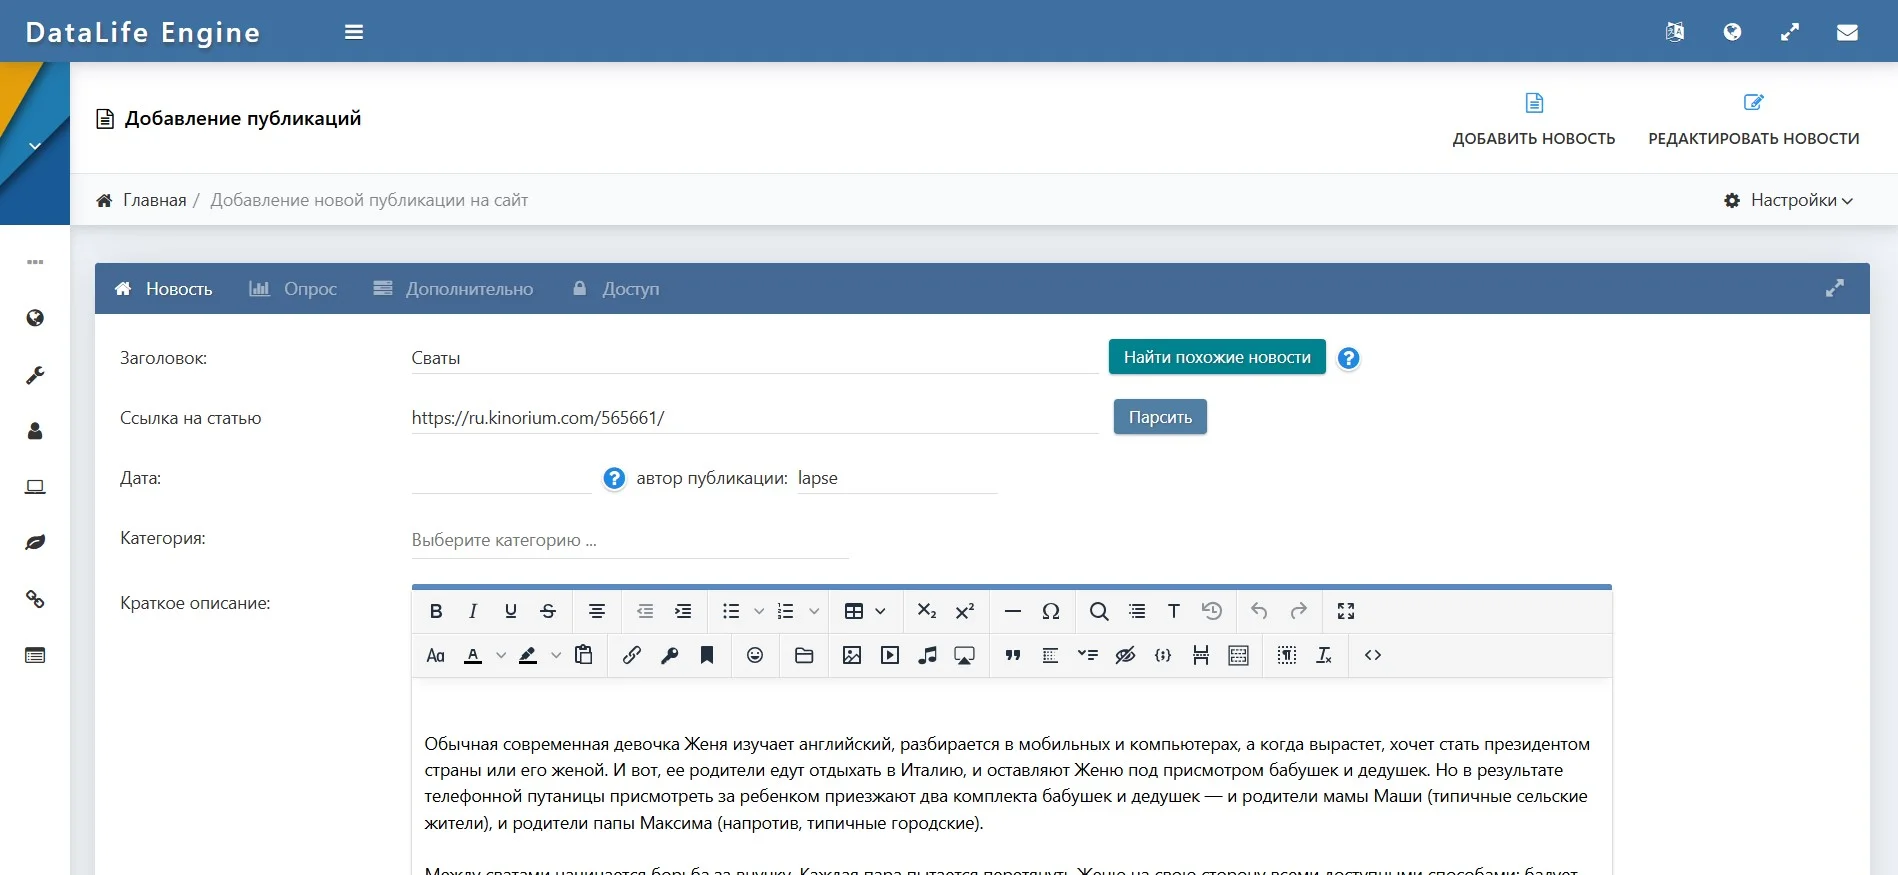The height and width of the screenshot is (875, 1898).
Task: Insert a numbered list
Action: [786, 611]
